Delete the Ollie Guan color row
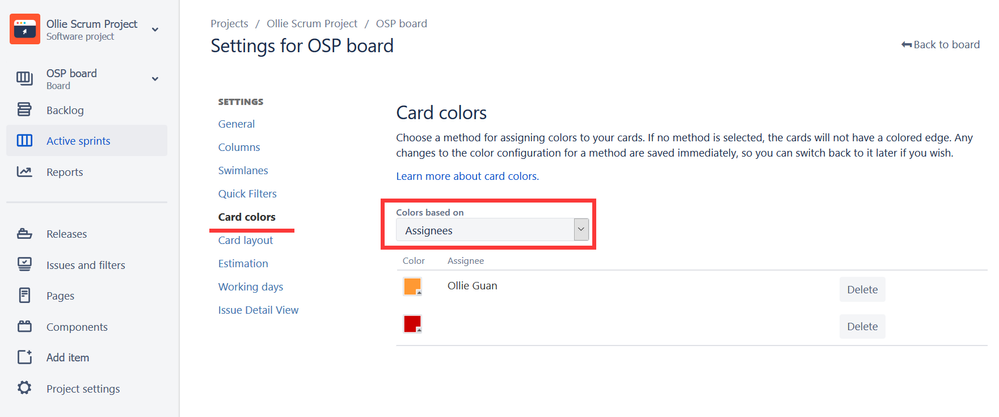Screen dimensions: 999x417 point(862,290)
